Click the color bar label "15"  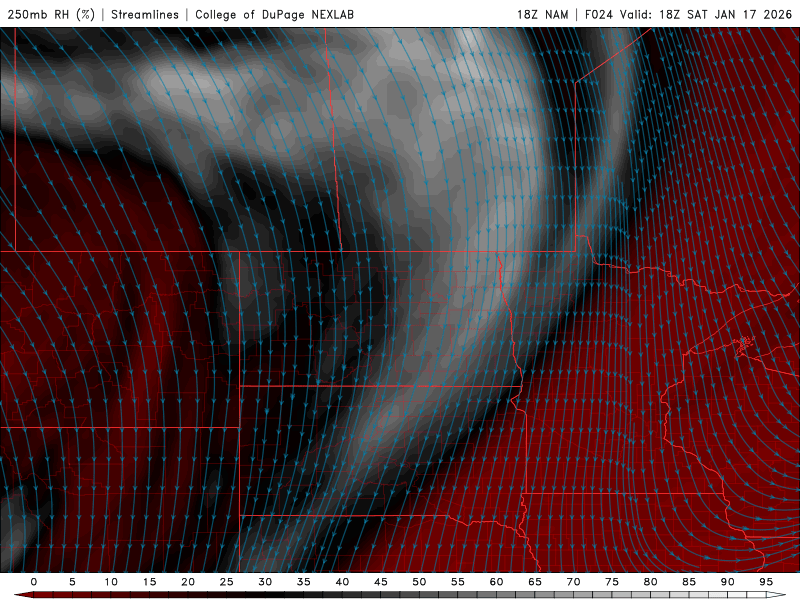(x=149, y=582)
